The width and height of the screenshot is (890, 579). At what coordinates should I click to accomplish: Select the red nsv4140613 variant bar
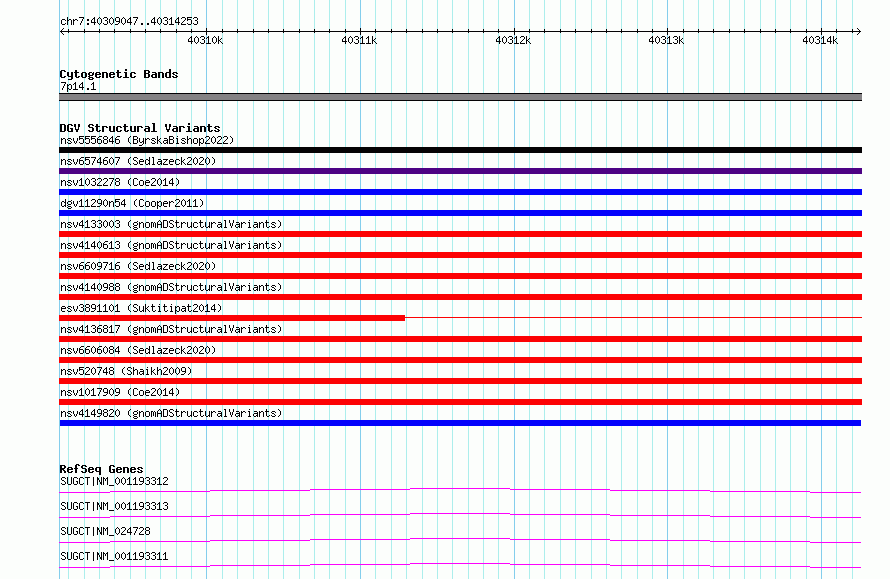pyautogui.click(x=460, y=255)
